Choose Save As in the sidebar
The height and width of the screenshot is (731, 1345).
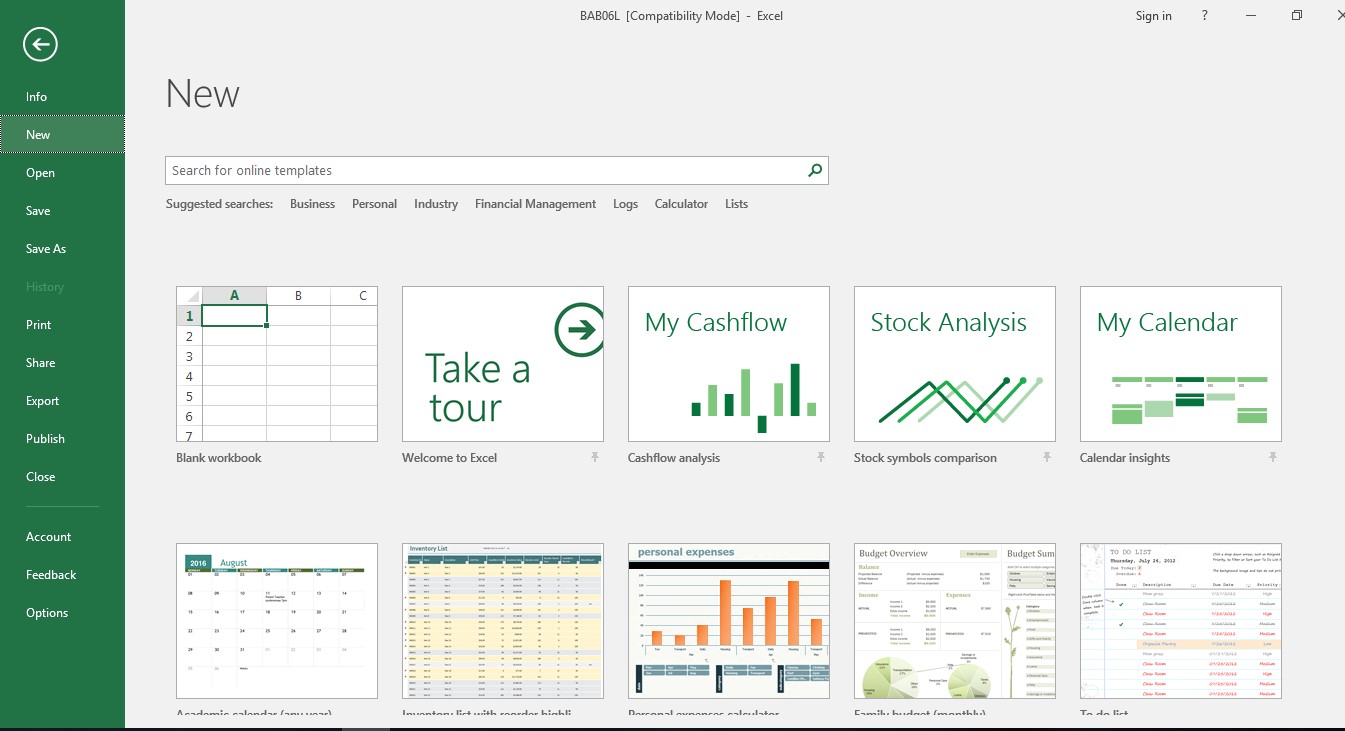point(62,249)
